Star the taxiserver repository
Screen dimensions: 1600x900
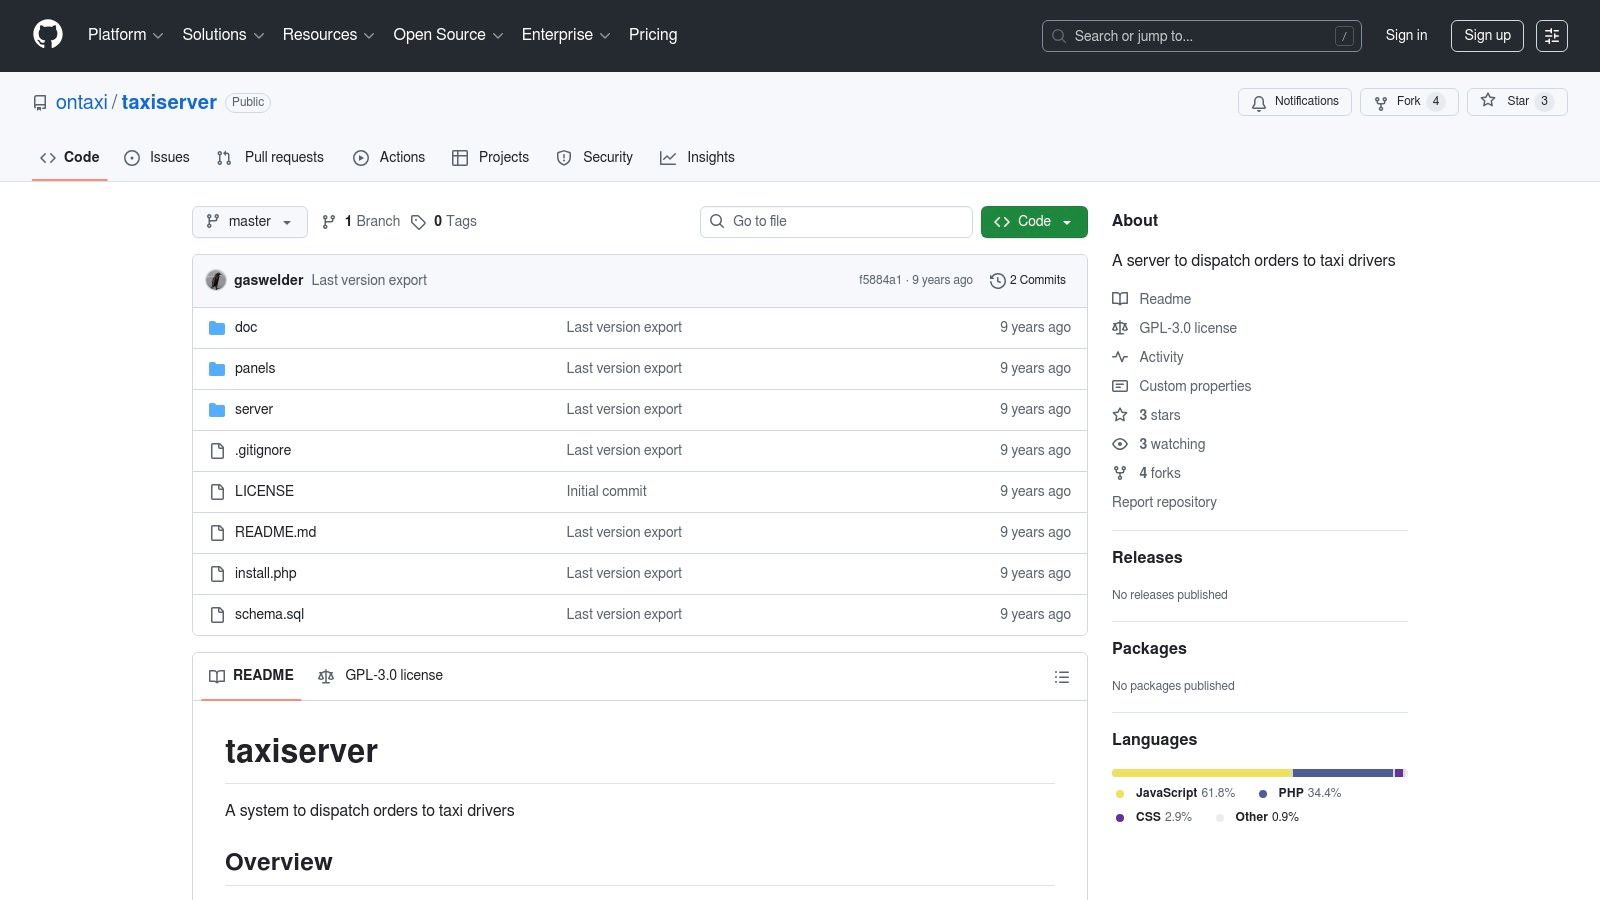point(1516,102)
